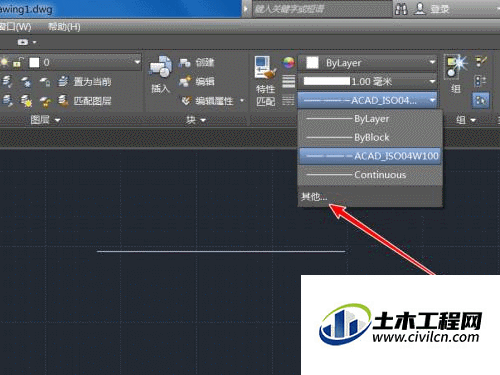Click the Create (创建) block label
The width and height of the screenshot is (500, 375).
205,62
